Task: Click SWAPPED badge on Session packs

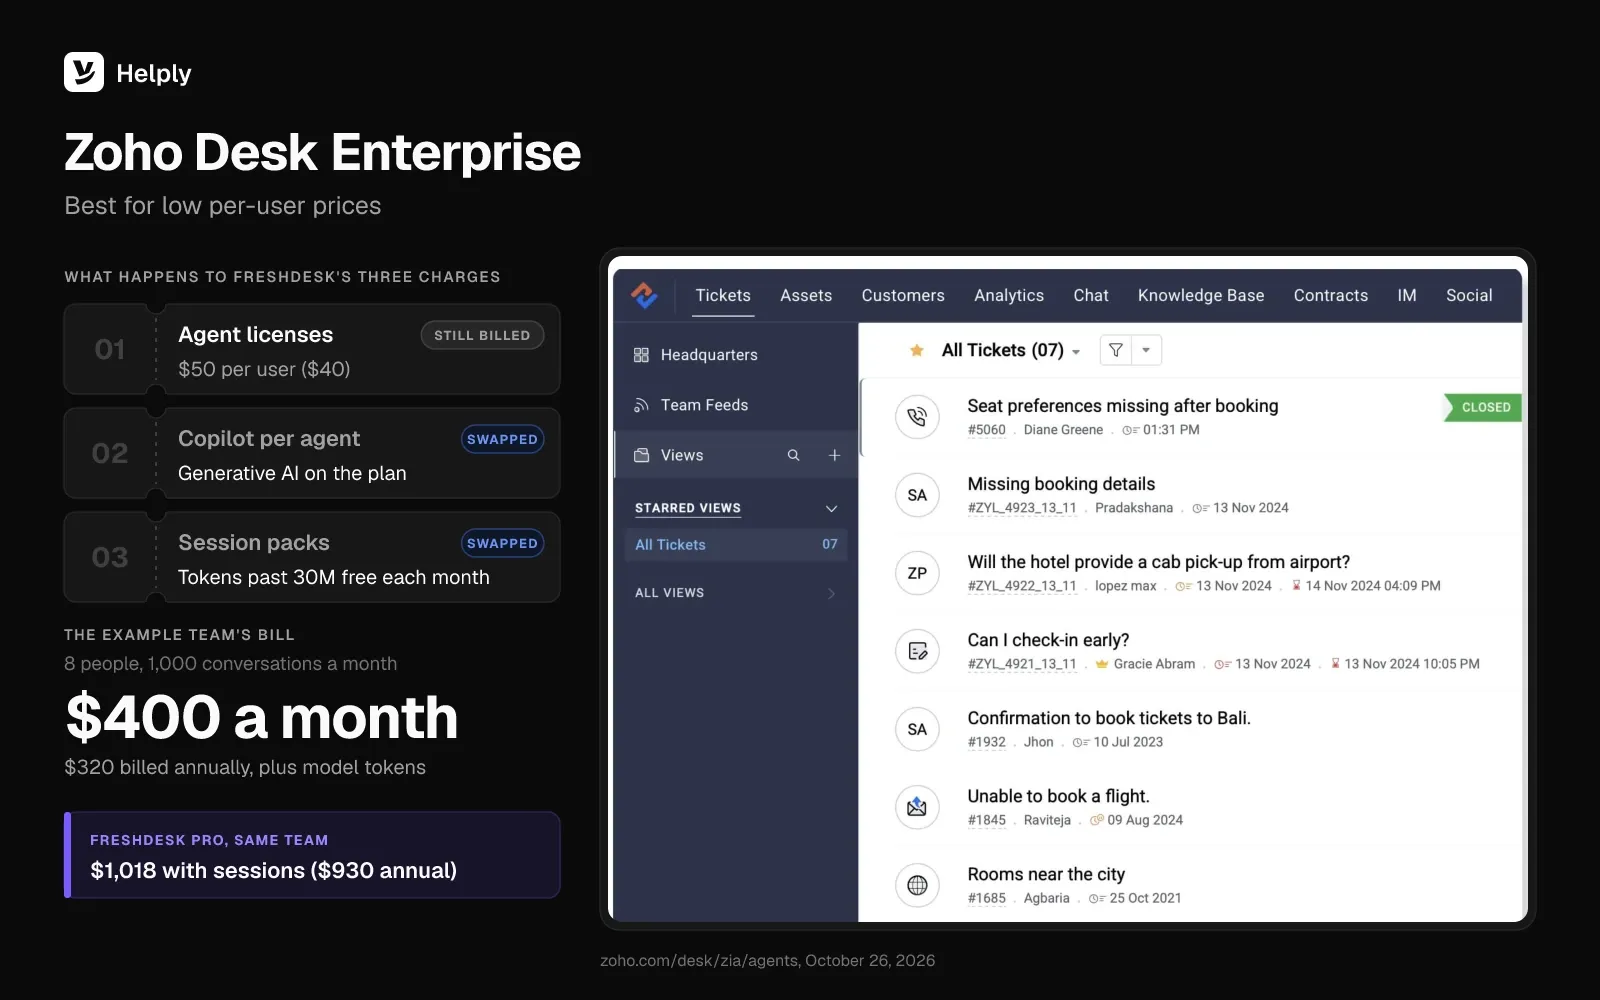Action: [x=502, y=543]
